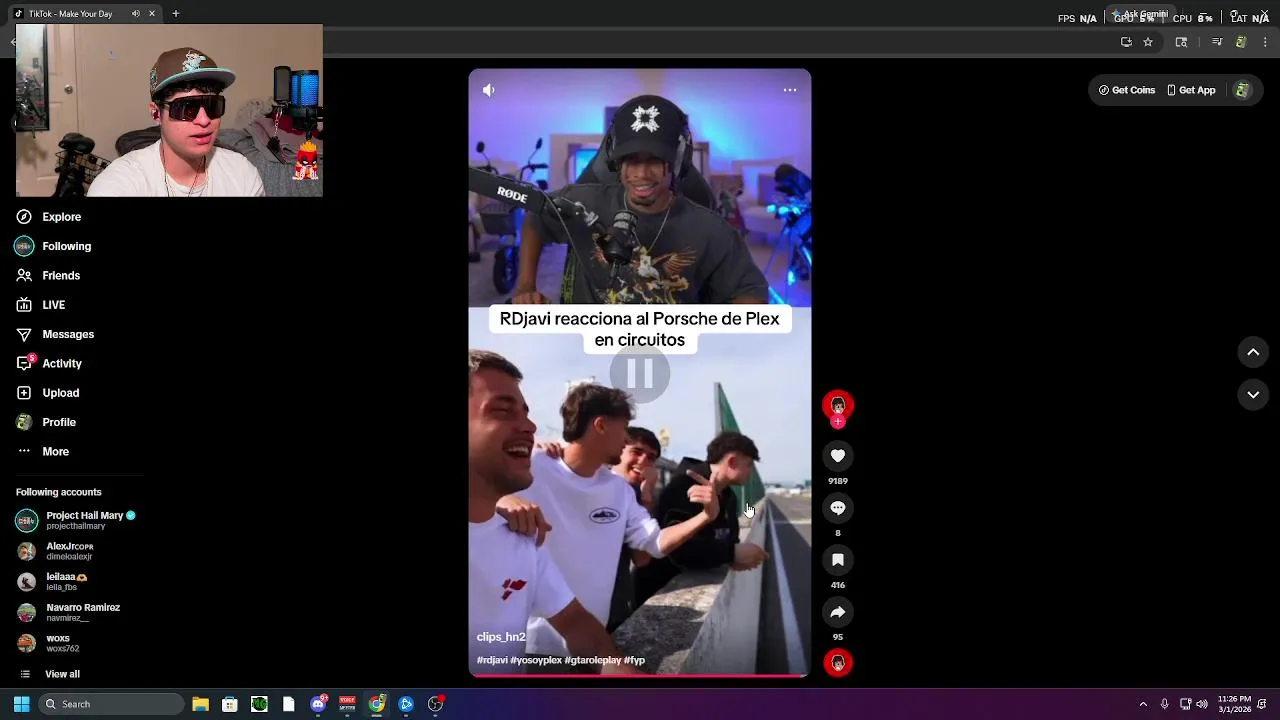Open the Windows Start menu
Viewport: 1280px width, 720px height.
(x=21, y=704)
